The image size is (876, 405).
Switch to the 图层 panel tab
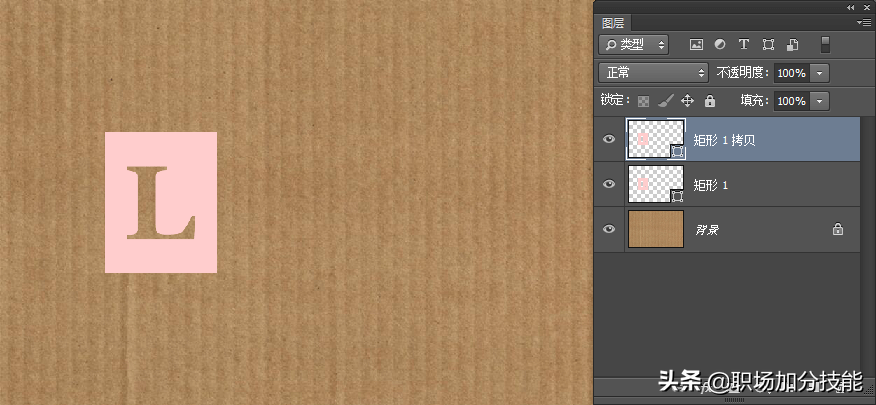coord(613,23)
